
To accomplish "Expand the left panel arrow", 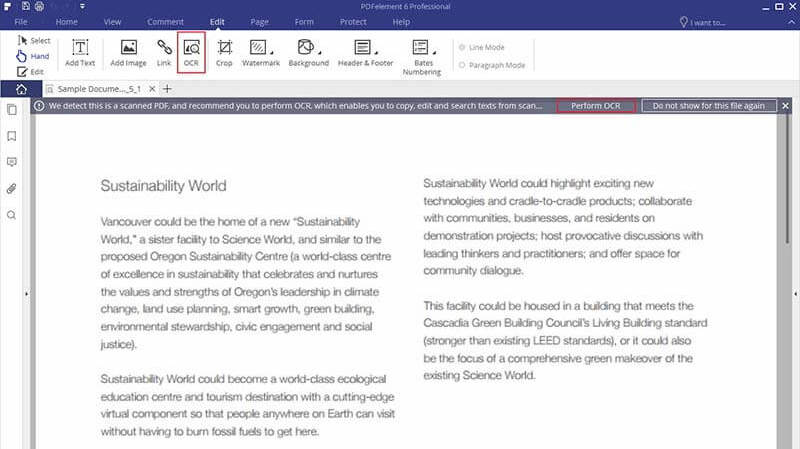I will pyautogui.click(x=27, y=294).
